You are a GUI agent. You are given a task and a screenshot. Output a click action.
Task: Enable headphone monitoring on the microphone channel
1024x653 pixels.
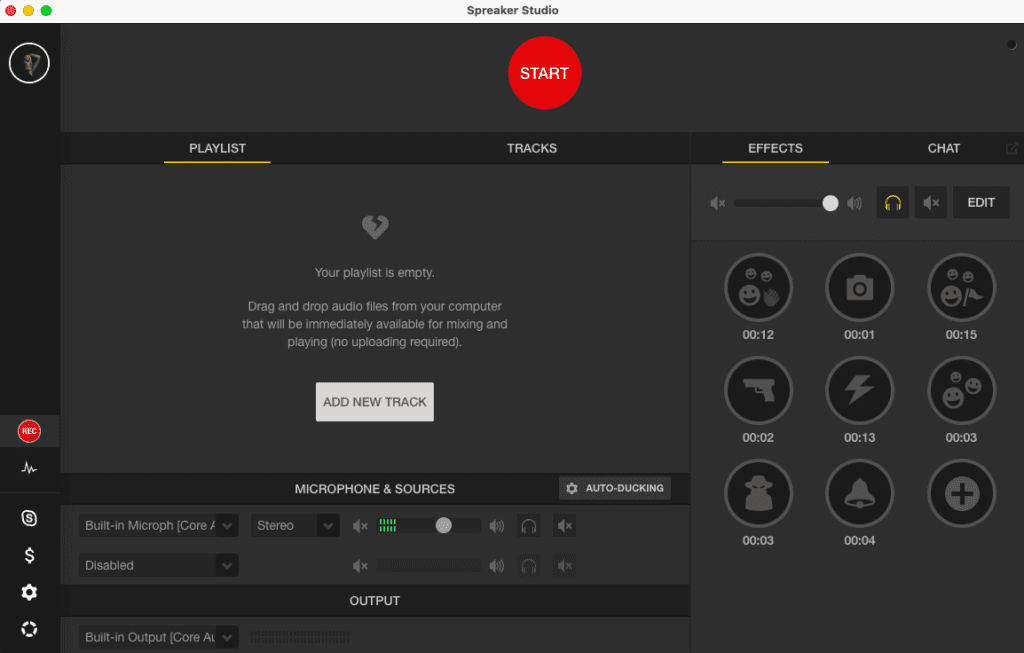coord(528,525)
